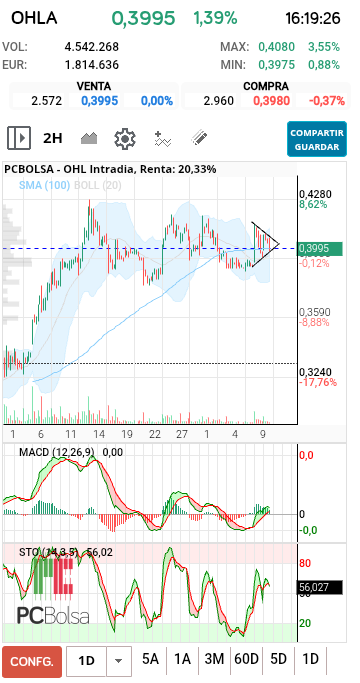
Task: Switch to the 5A range
Action: pyautogui.click(x=150, y=659)
